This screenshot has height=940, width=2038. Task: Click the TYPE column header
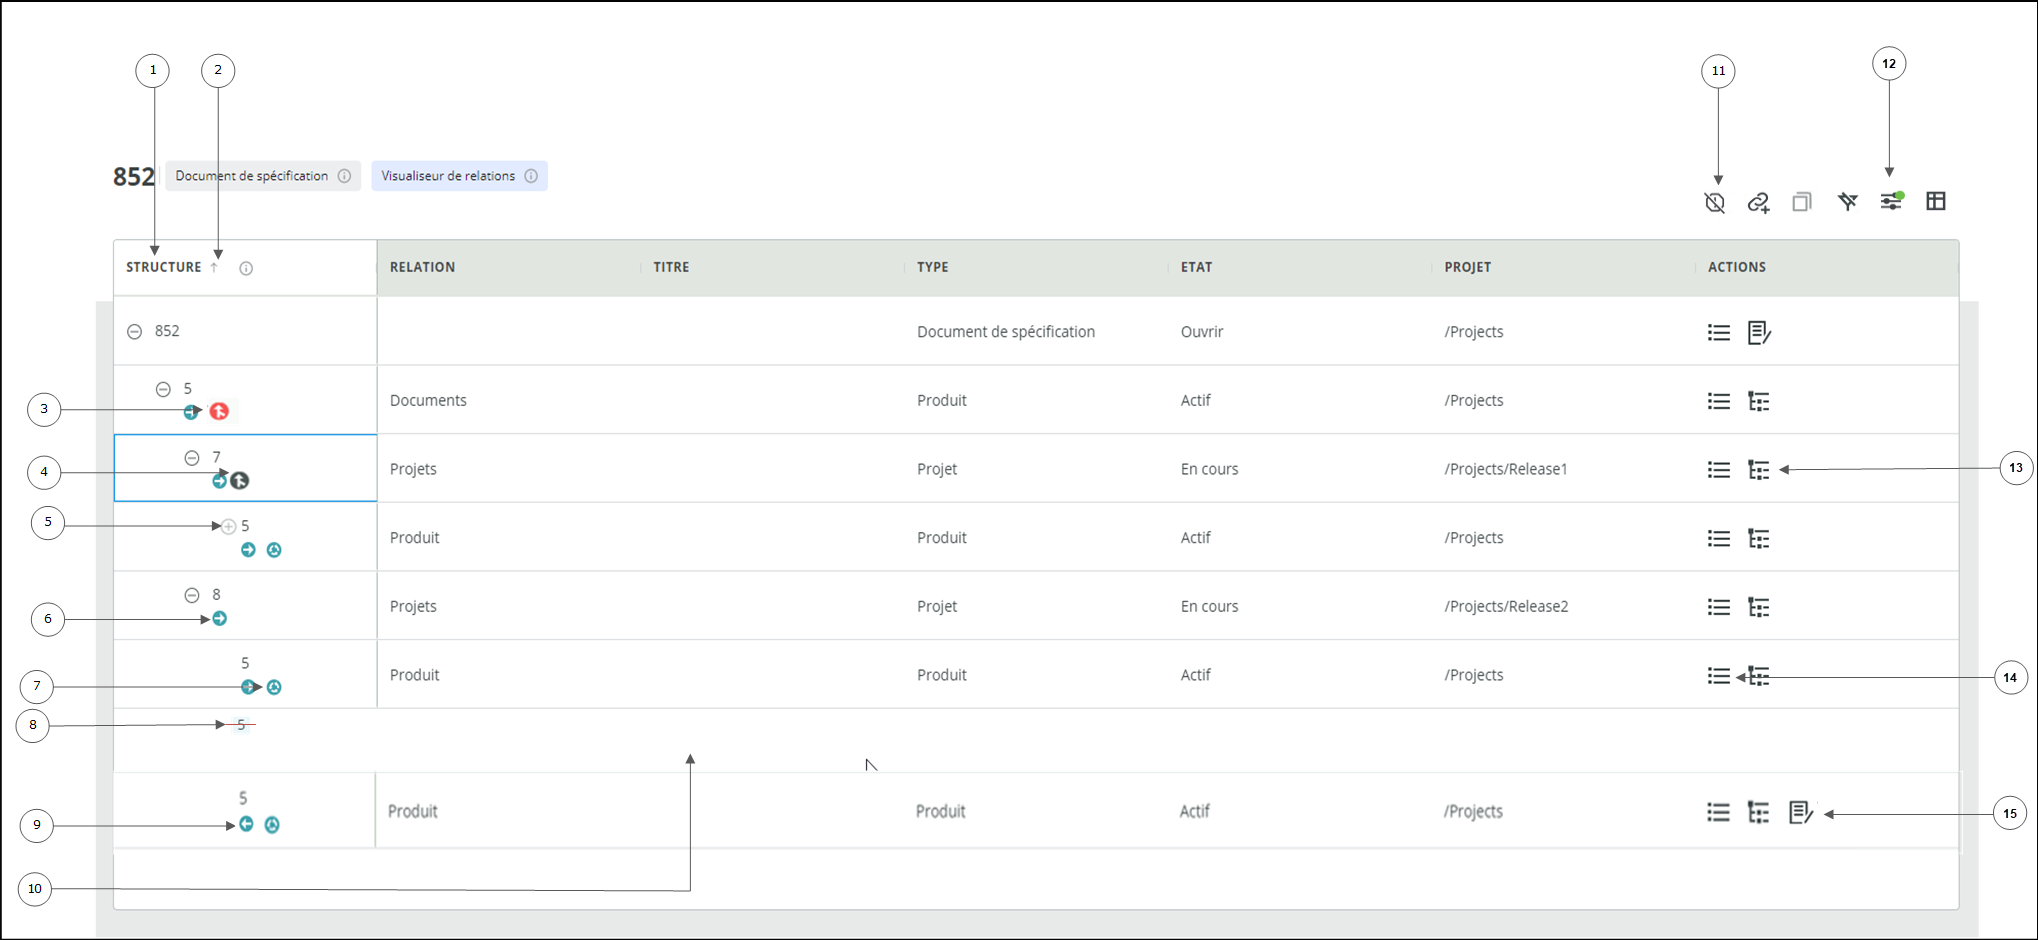coord(933,267)
